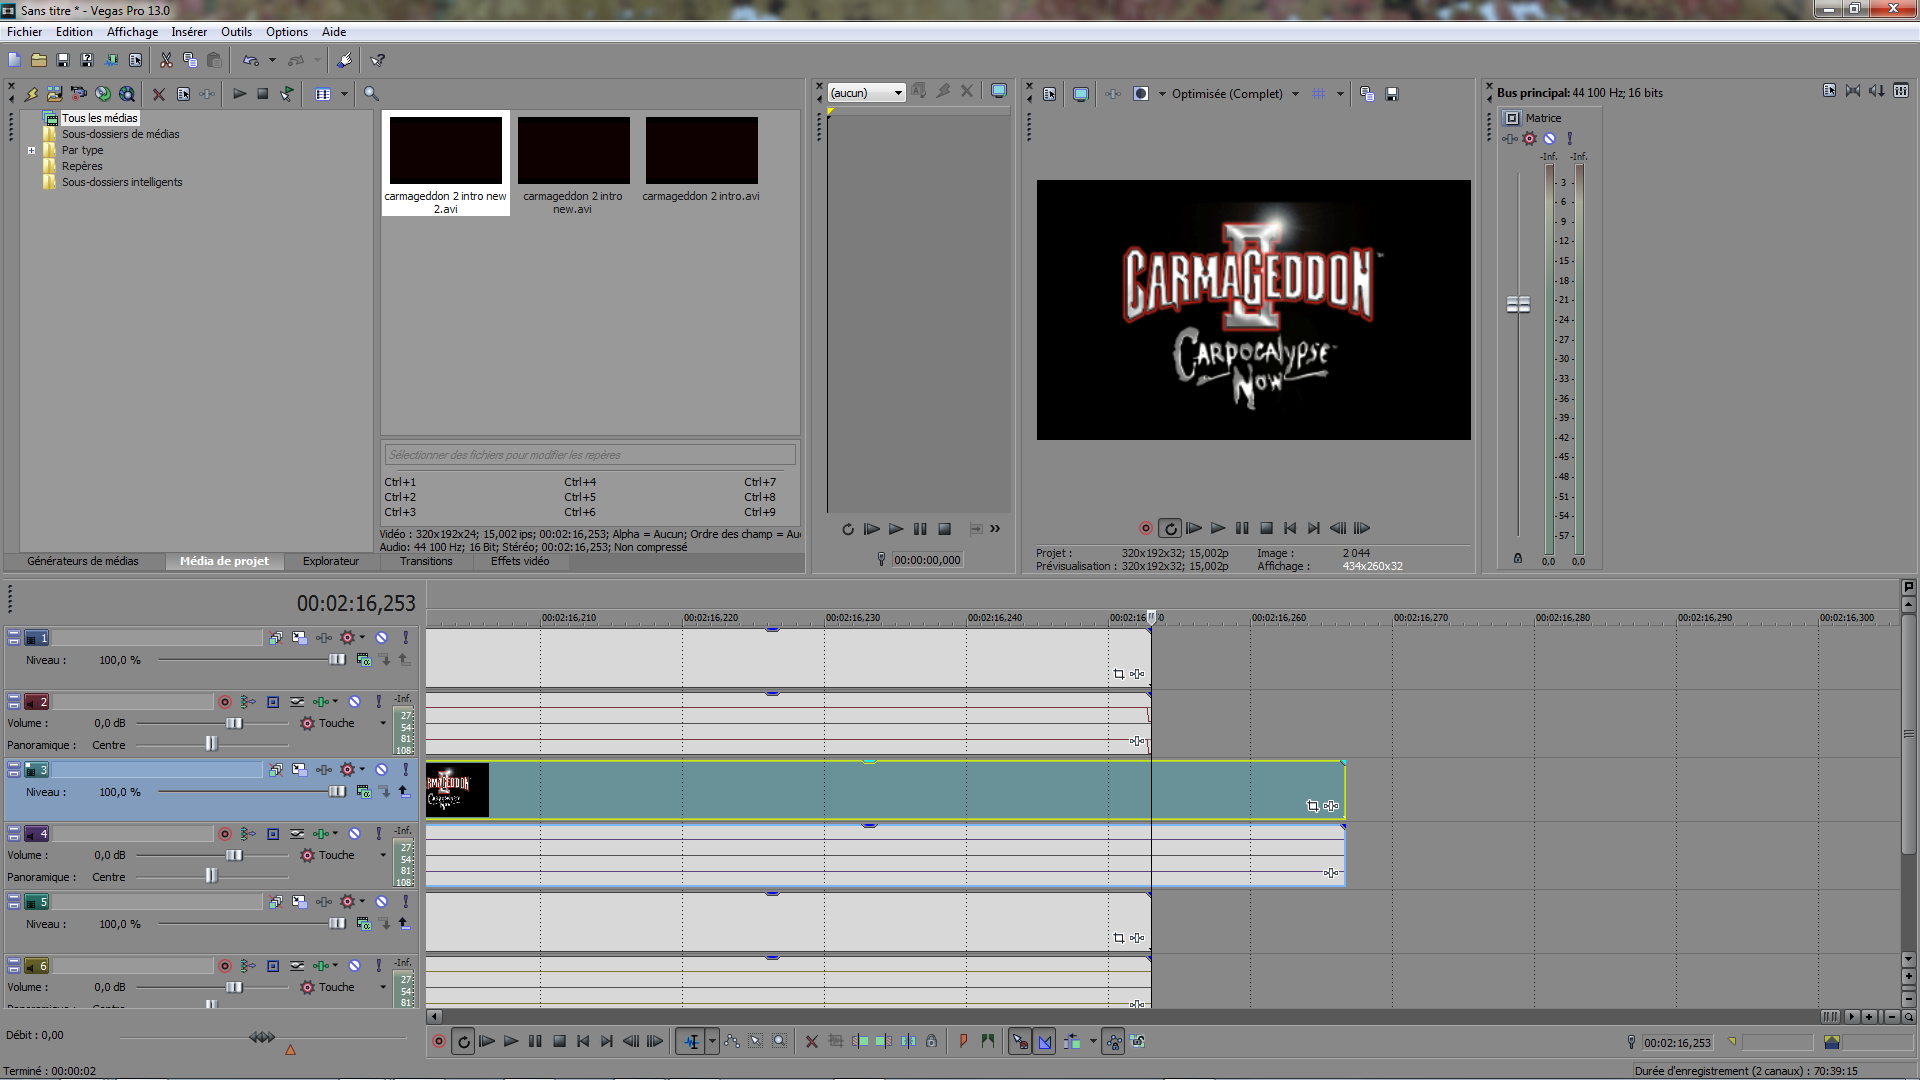Open compositing mode icon on track 1
The image size is (1920, 1080).
364,660
